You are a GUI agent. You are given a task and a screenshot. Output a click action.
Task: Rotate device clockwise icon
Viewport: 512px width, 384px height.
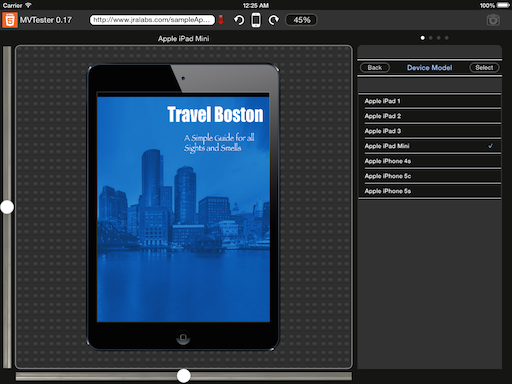tap(274, 20)
